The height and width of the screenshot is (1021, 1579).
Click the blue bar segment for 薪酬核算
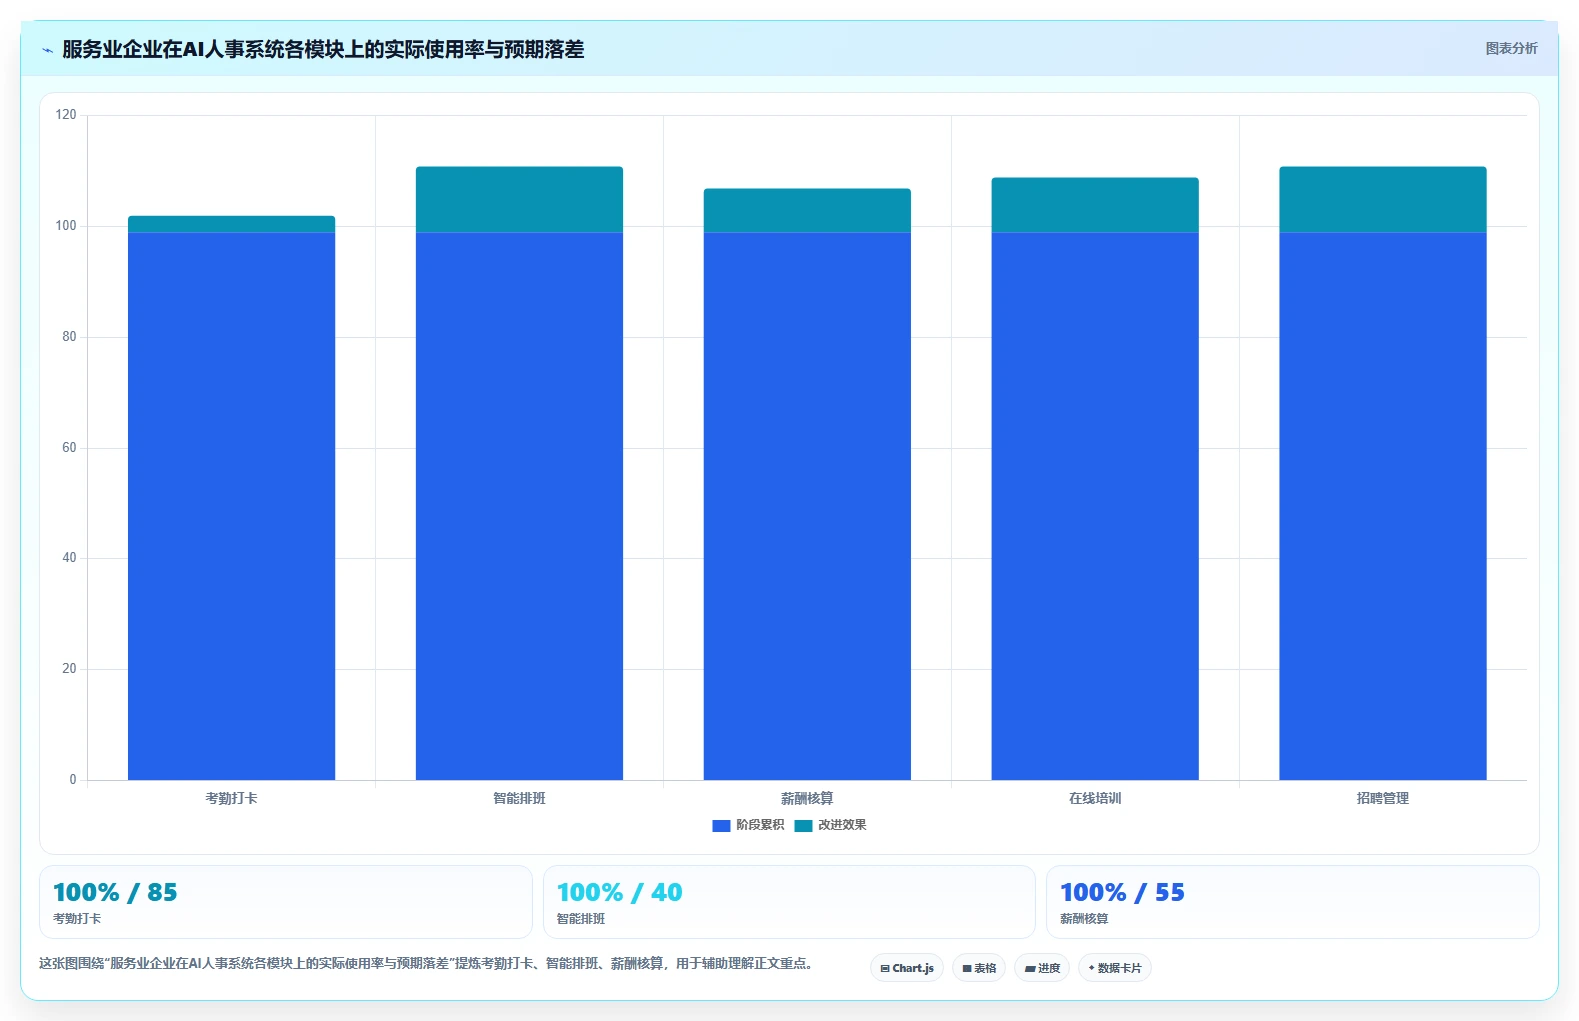pyautogui.click(x=807, y=506)
